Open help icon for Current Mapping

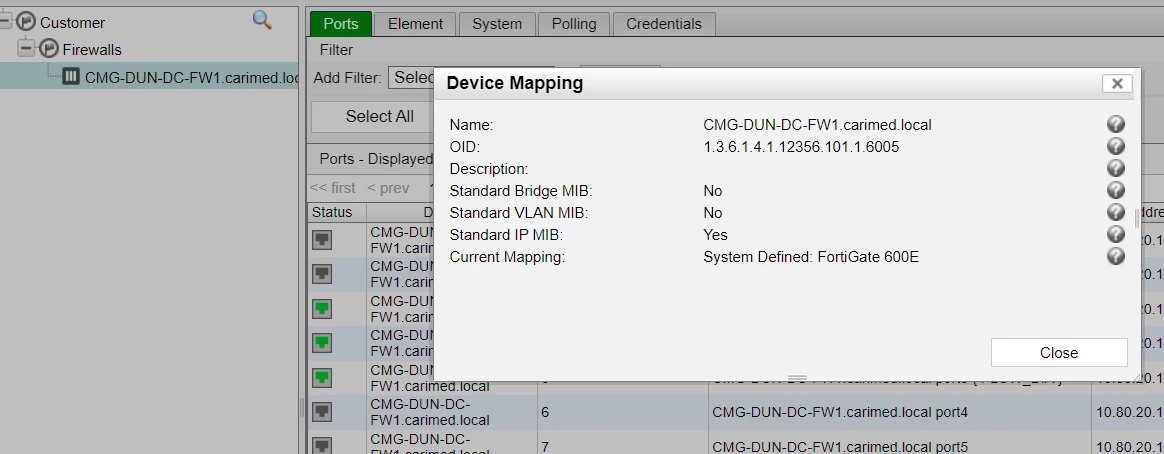[x=1116, y=257]
